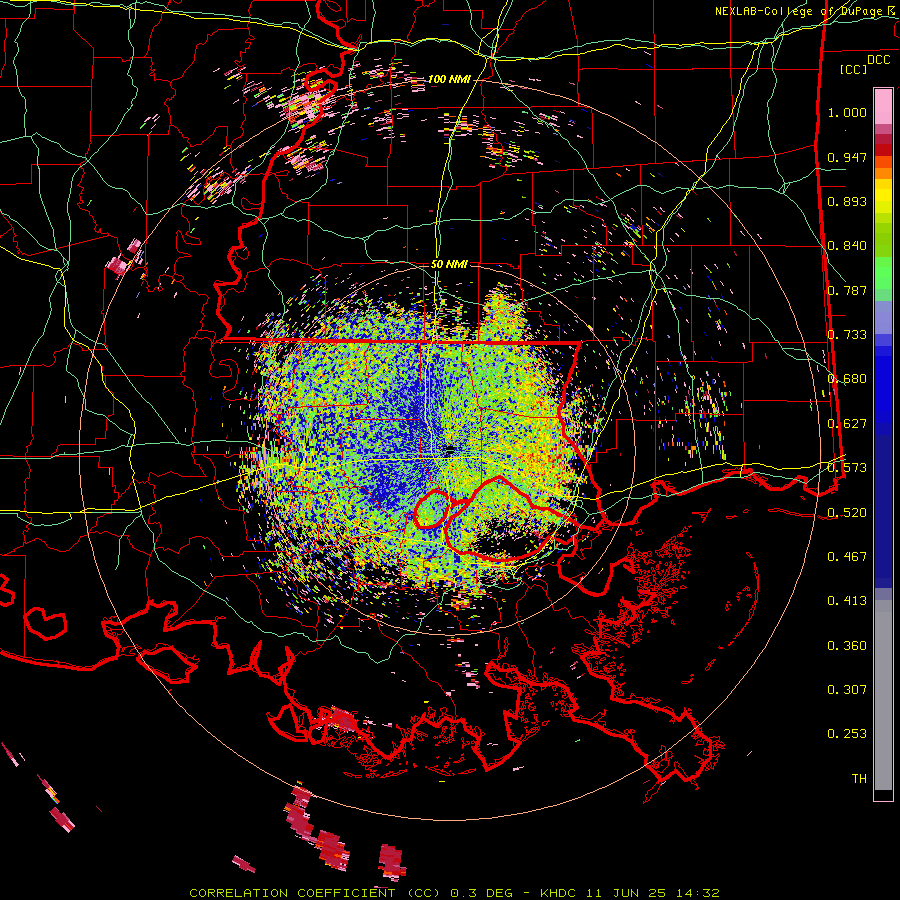Click the DCC label above the color bar
This screenshot has height=900, width=900.
click(x=878, y=60)
